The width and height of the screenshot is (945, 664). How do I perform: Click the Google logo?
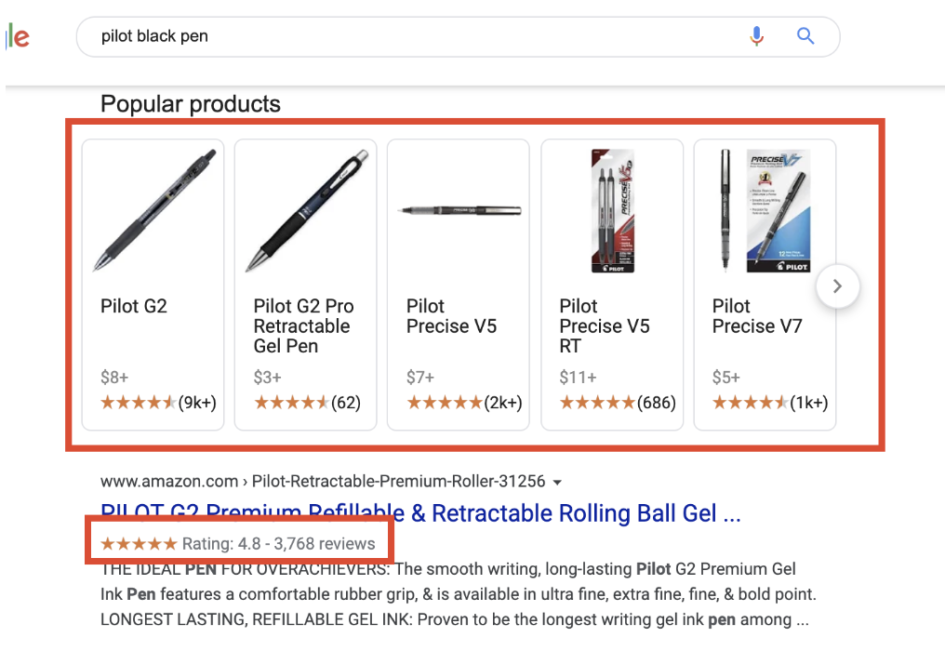click(x=14, y=36)
